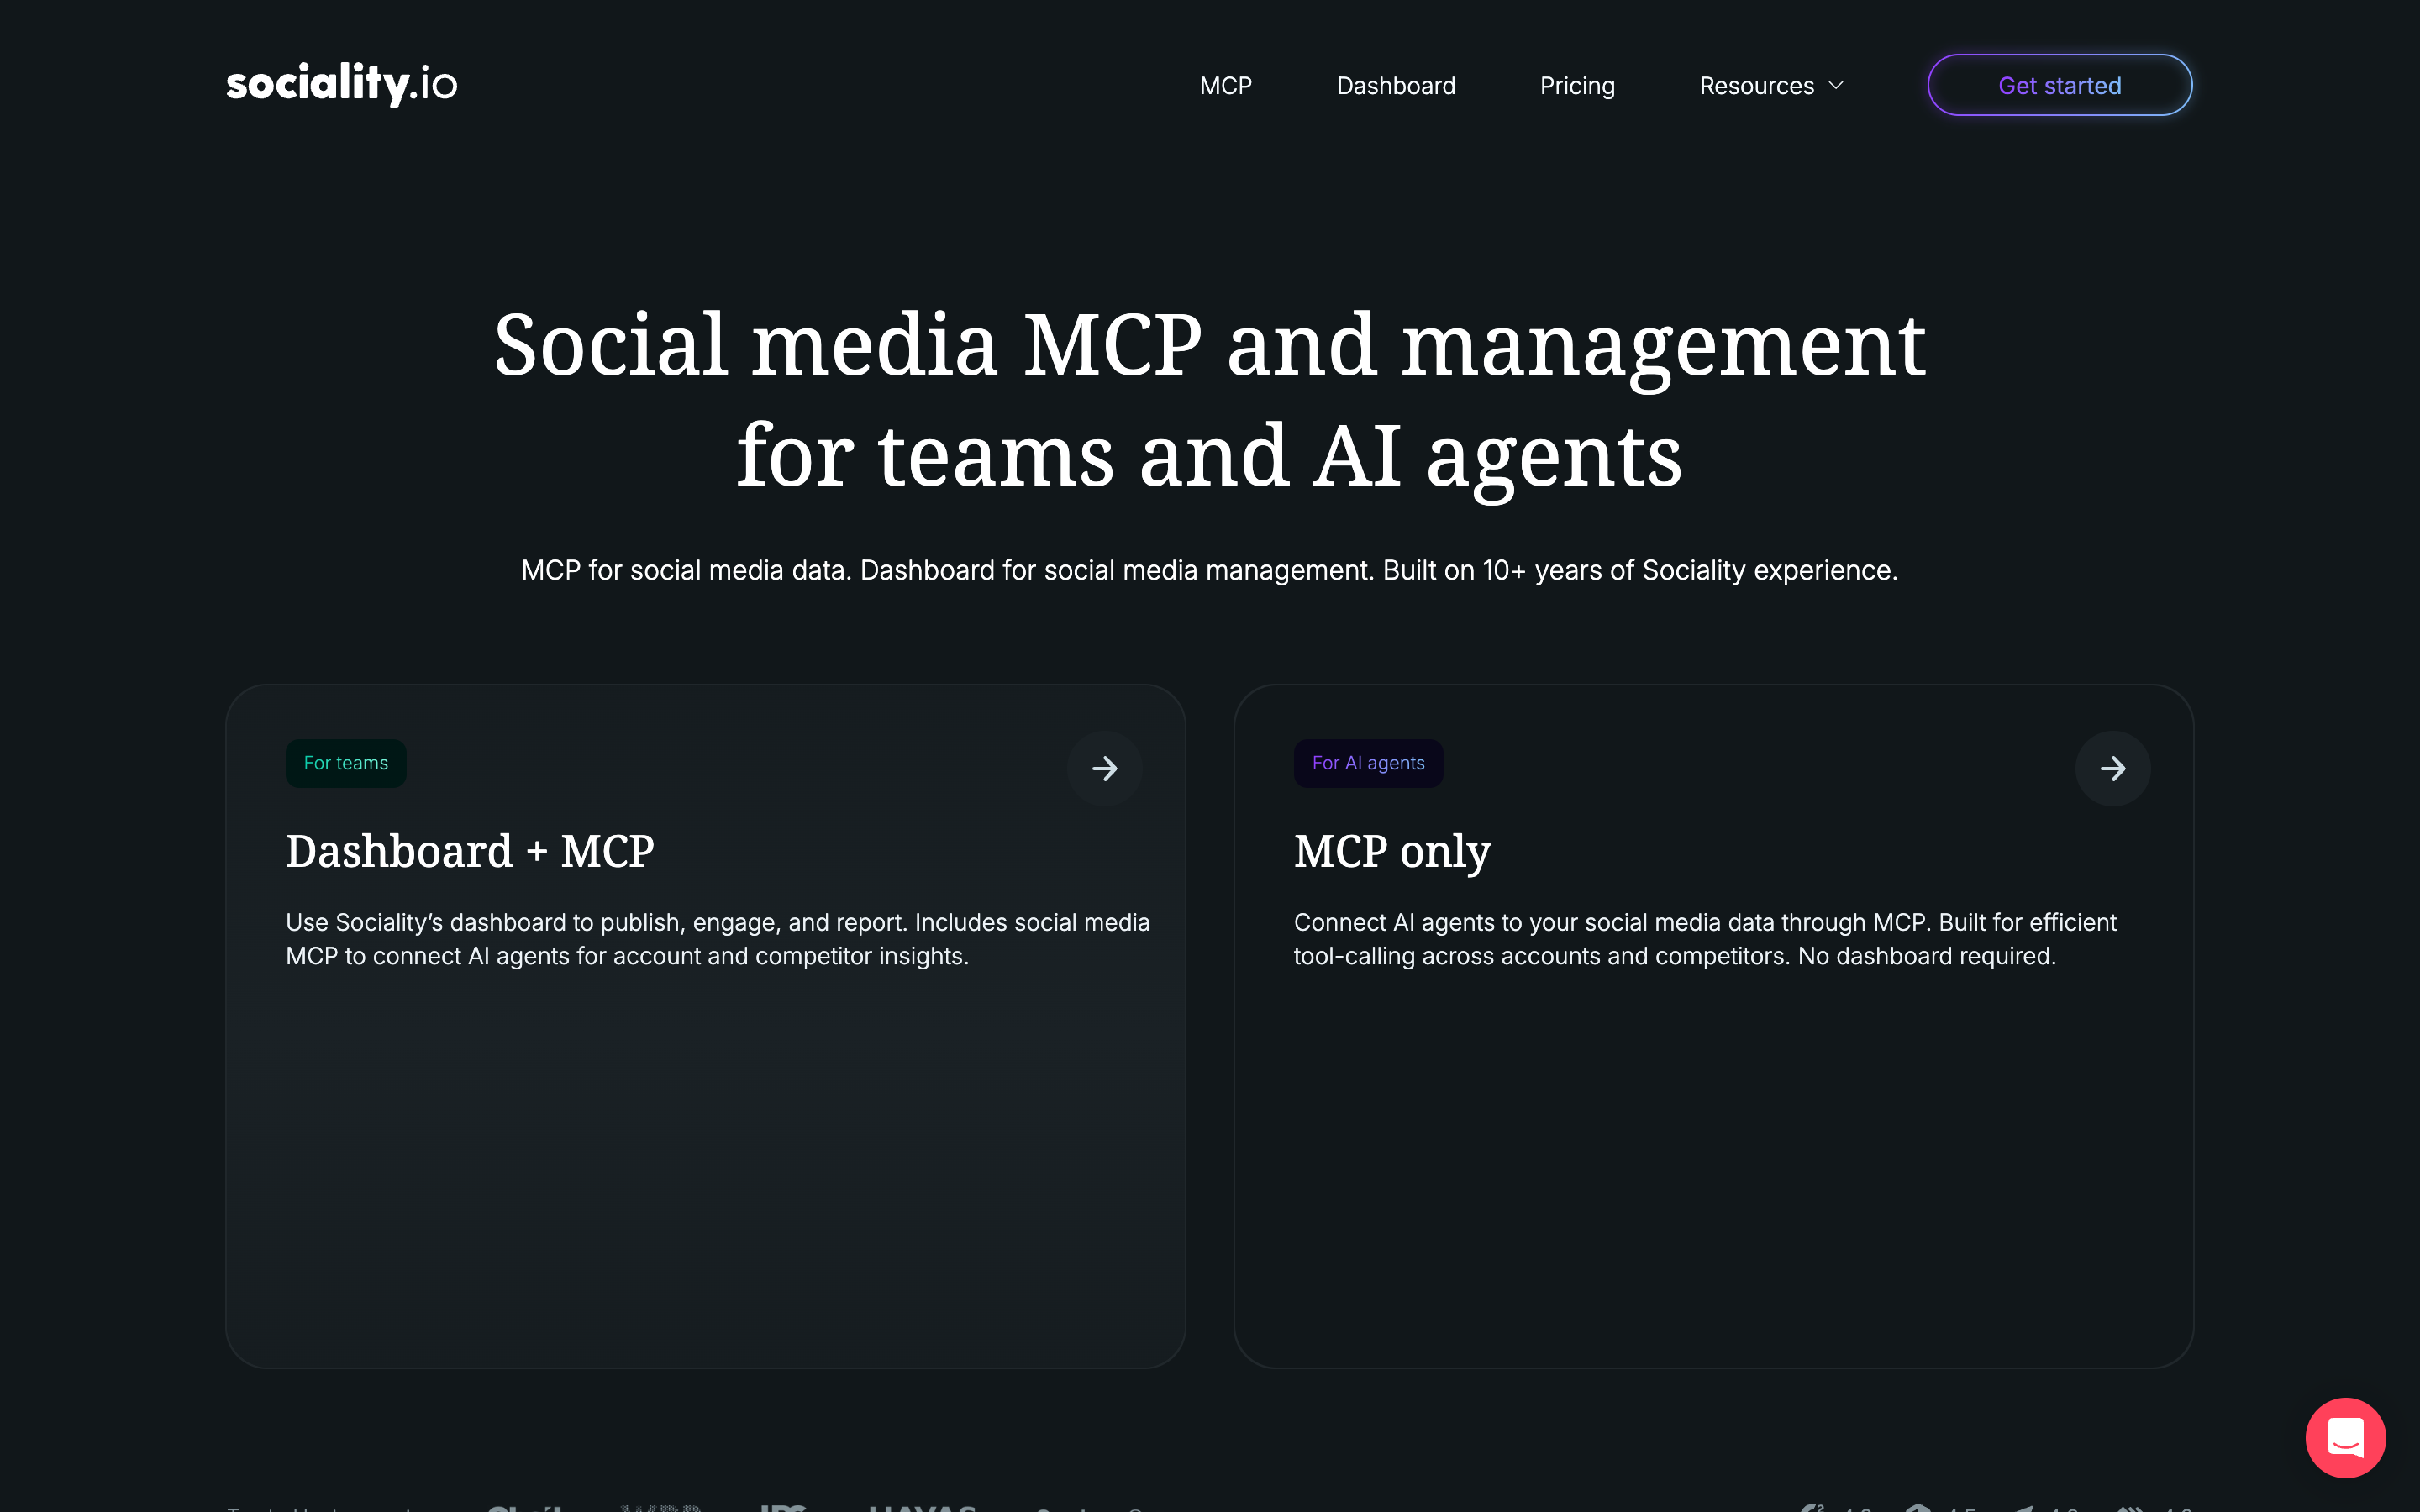Click the sociality.io logo
The width and height of the screenshot is (2420, 1512).
coord(342,84)
